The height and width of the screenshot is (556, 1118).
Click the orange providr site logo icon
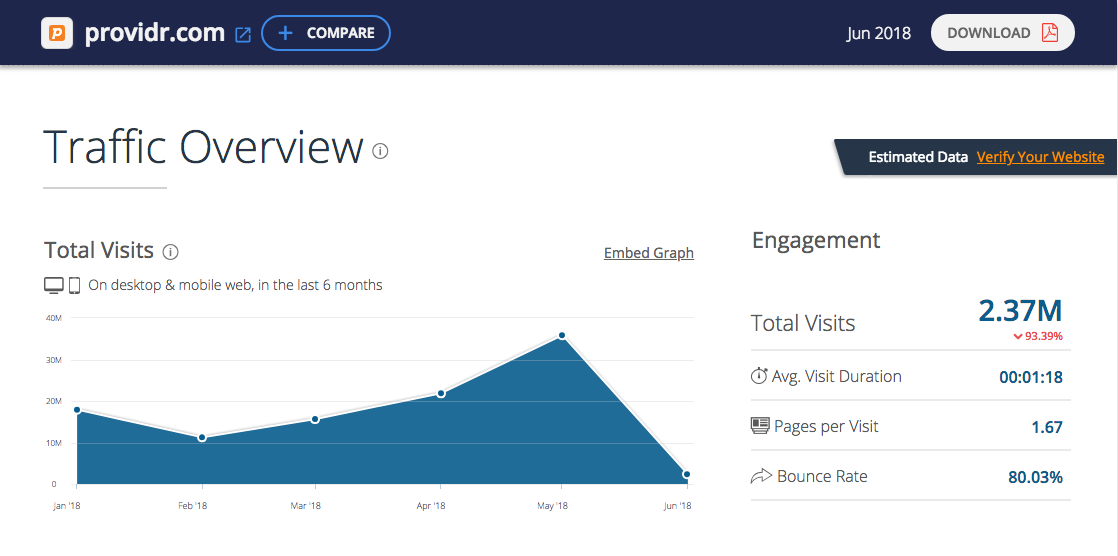click(x=58, y=33)
